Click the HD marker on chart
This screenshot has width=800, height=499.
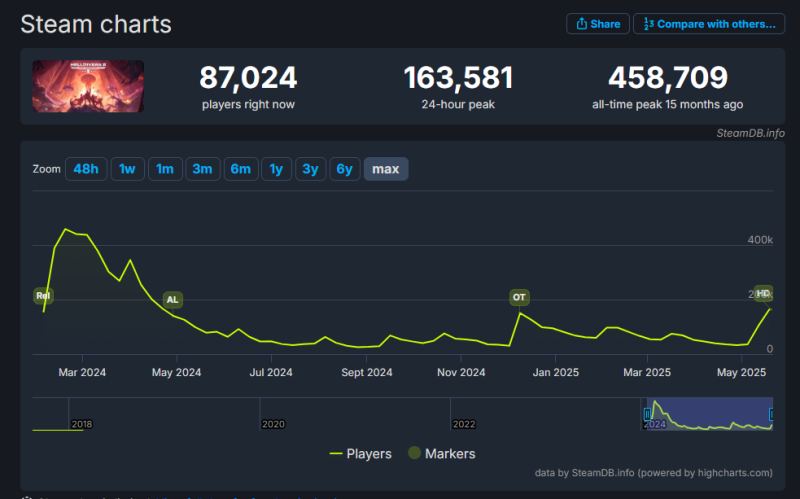click(764, 293)
